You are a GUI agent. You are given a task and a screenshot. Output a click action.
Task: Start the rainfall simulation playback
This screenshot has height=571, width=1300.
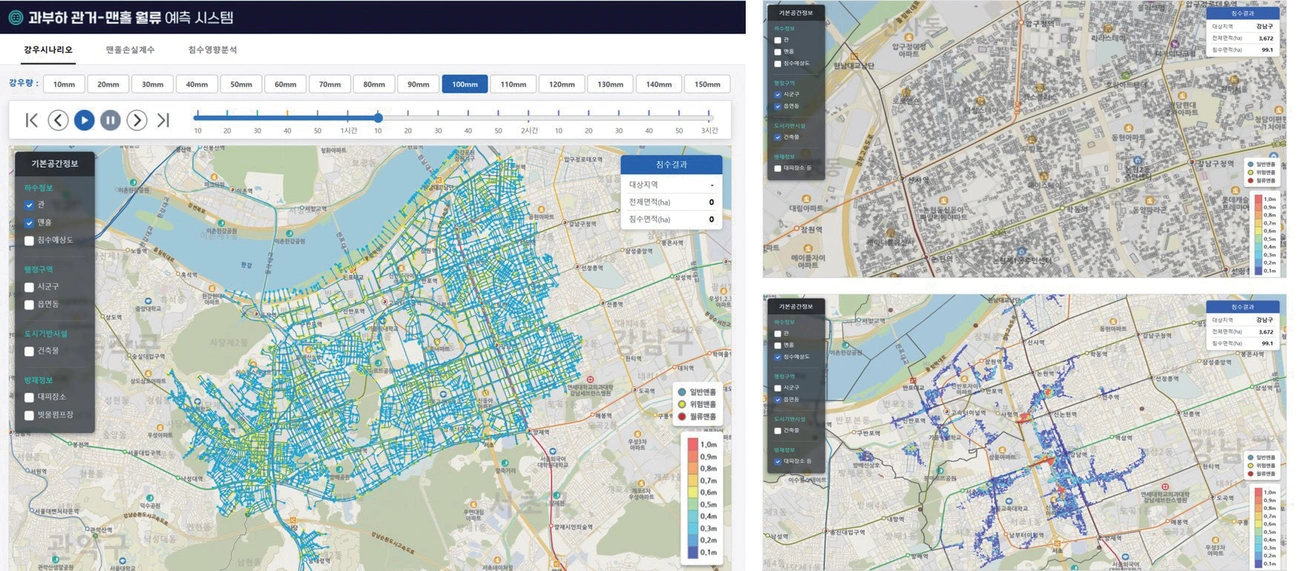[x=84, y=120]
